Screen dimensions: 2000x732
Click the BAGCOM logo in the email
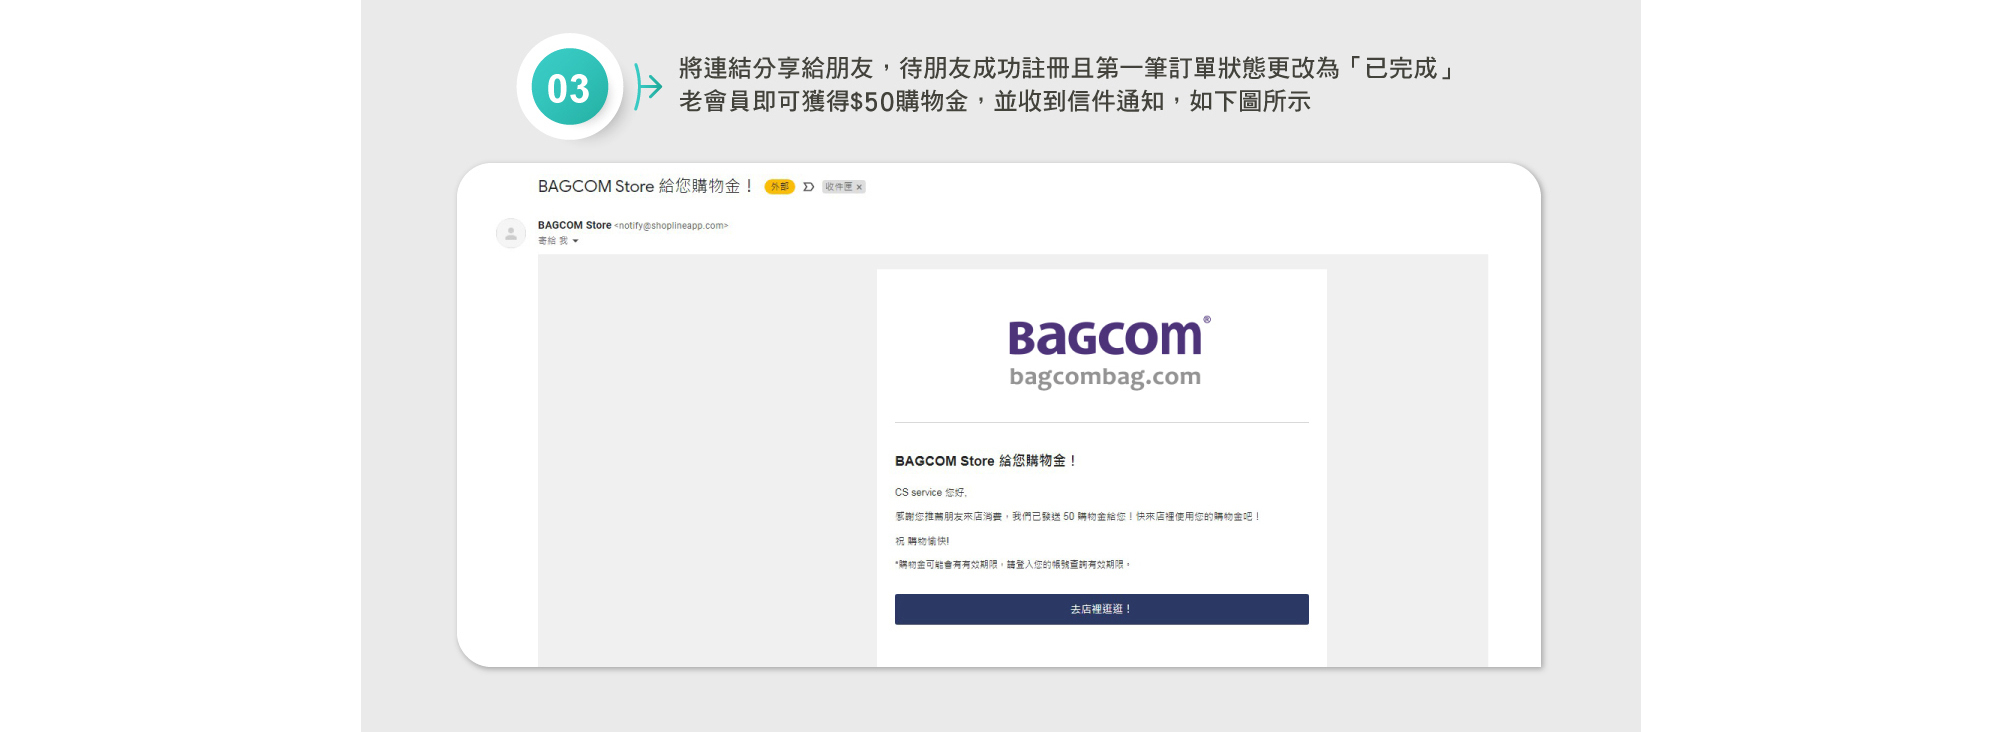coord(1108,336)
